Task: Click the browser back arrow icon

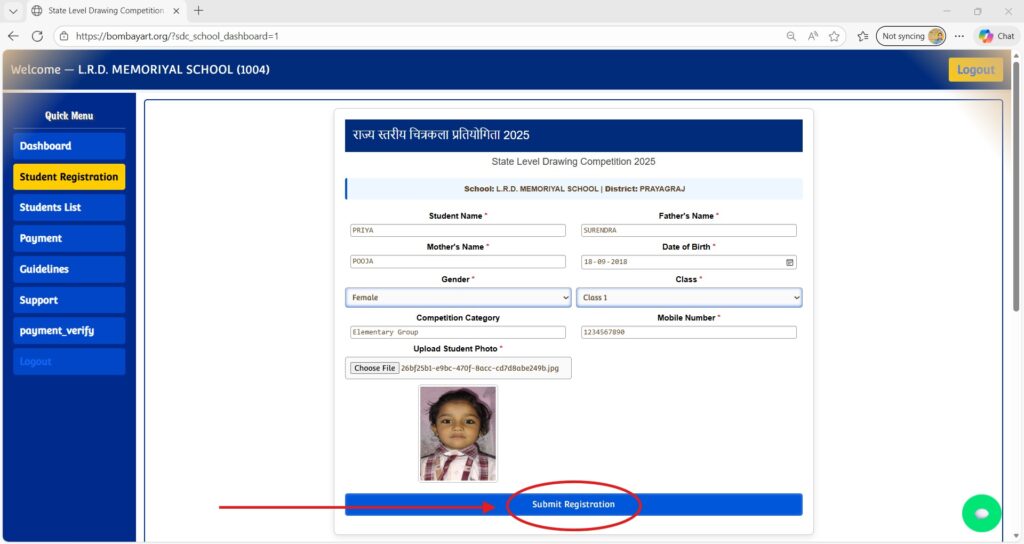Action: point(13,36)
